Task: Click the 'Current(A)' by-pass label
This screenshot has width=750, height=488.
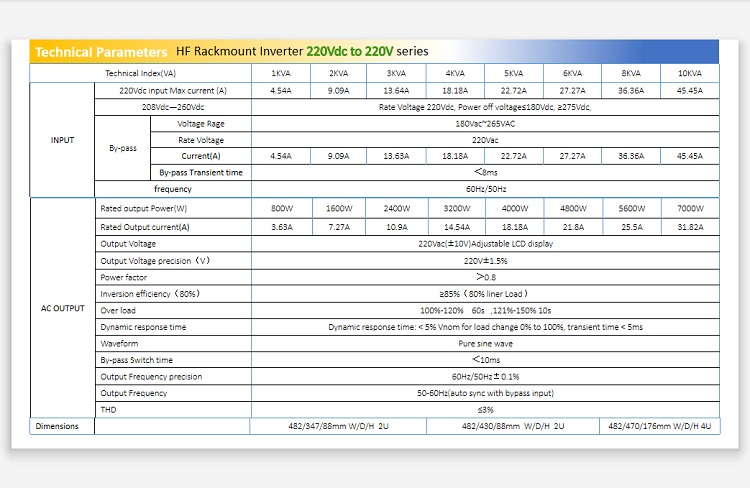Action: click(201, 156)
